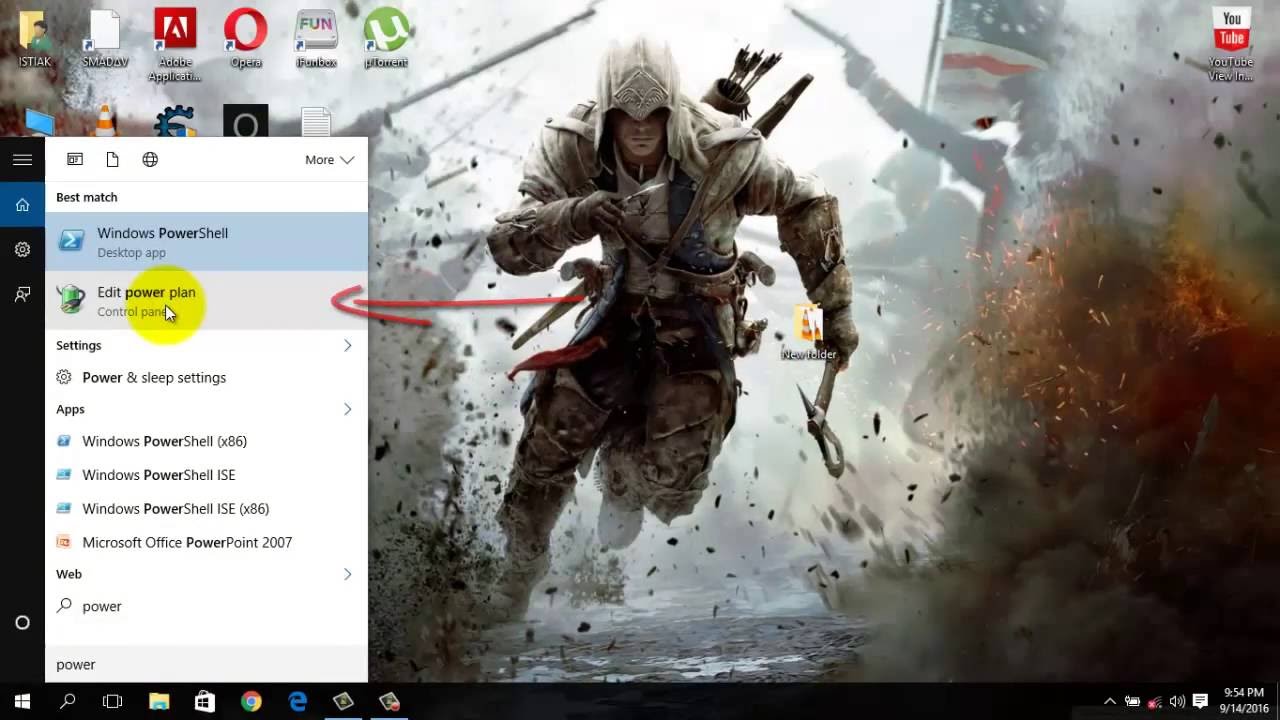Expand the Apps results category arrow
This screenshot has height=720, width=1280.
(347, 409)
